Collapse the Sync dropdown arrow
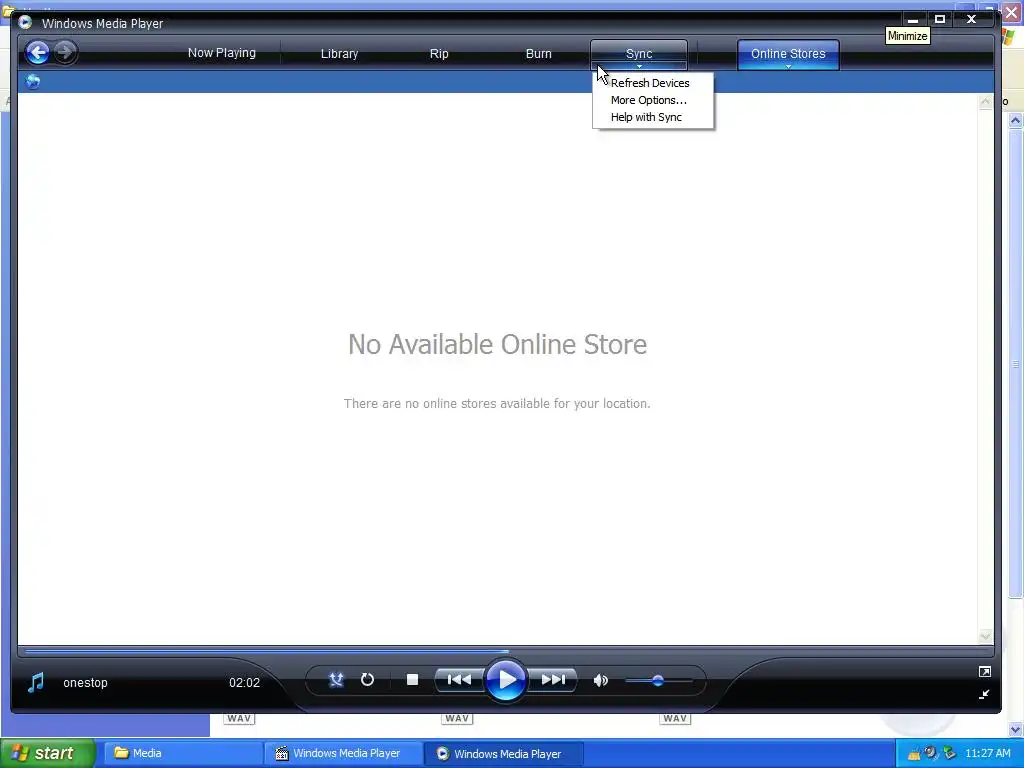The image size is (1024, 768). point(639,67)
